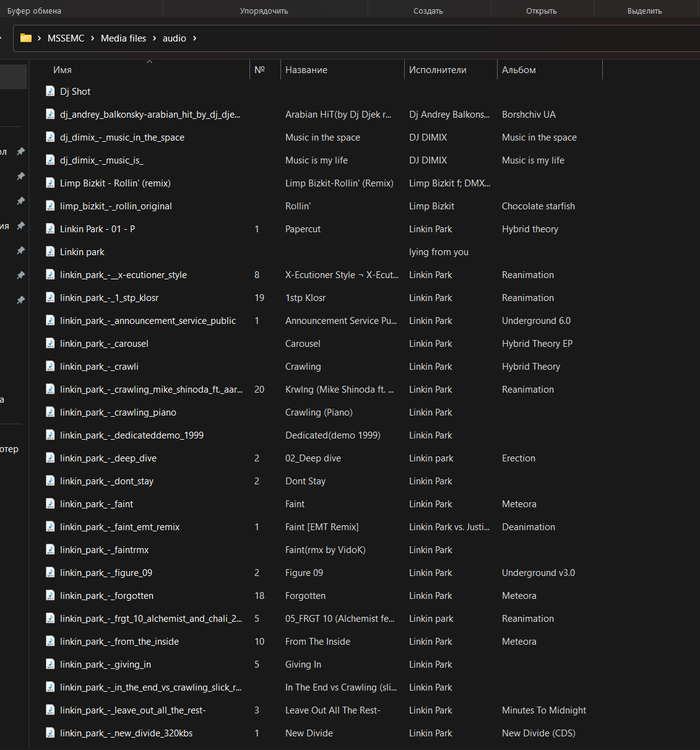Click file icon of Linkin Park - 01 - P
The image size is (700, 750).
(x=50, y=229)
